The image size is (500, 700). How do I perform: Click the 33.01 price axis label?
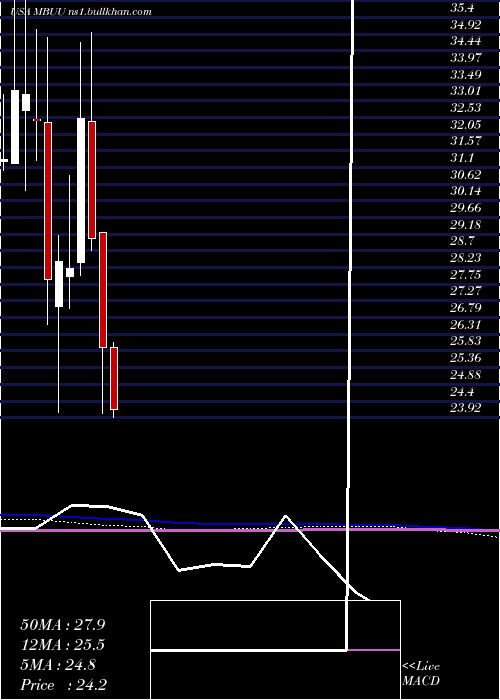(466, 91)
